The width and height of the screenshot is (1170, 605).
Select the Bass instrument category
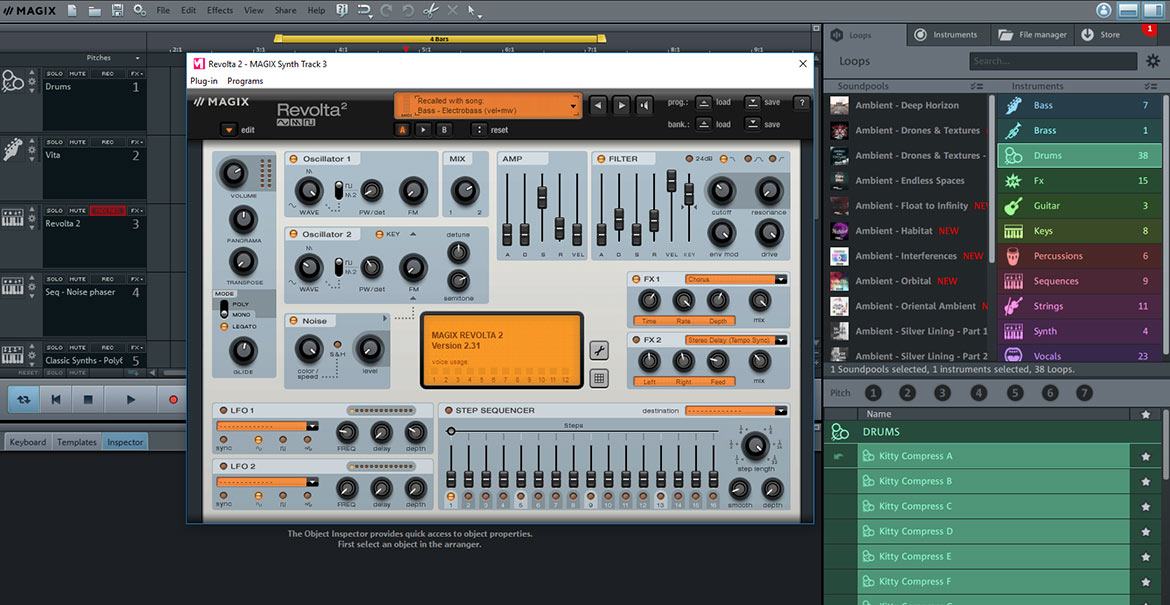[1080, 105]
